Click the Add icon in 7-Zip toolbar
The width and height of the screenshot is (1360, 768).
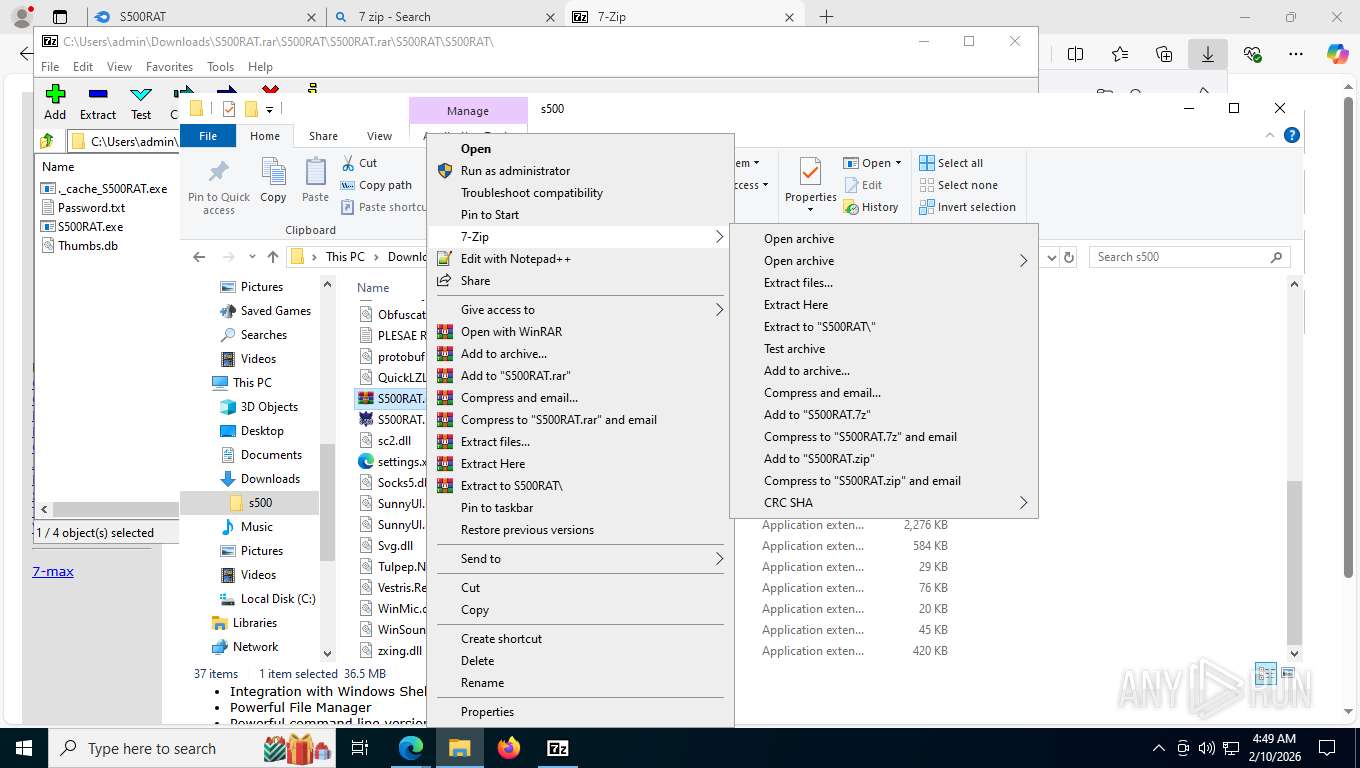point(55,94)
